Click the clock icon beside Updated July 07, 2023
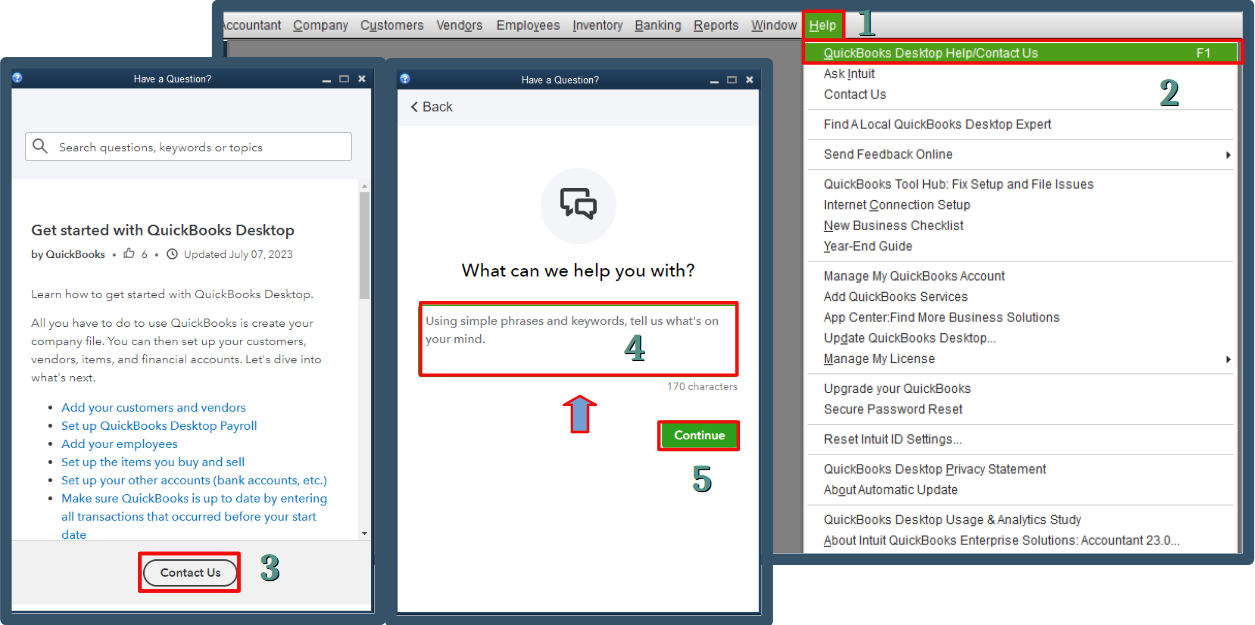This screenshot has width=1255, height=625. [x=172, y=254]
